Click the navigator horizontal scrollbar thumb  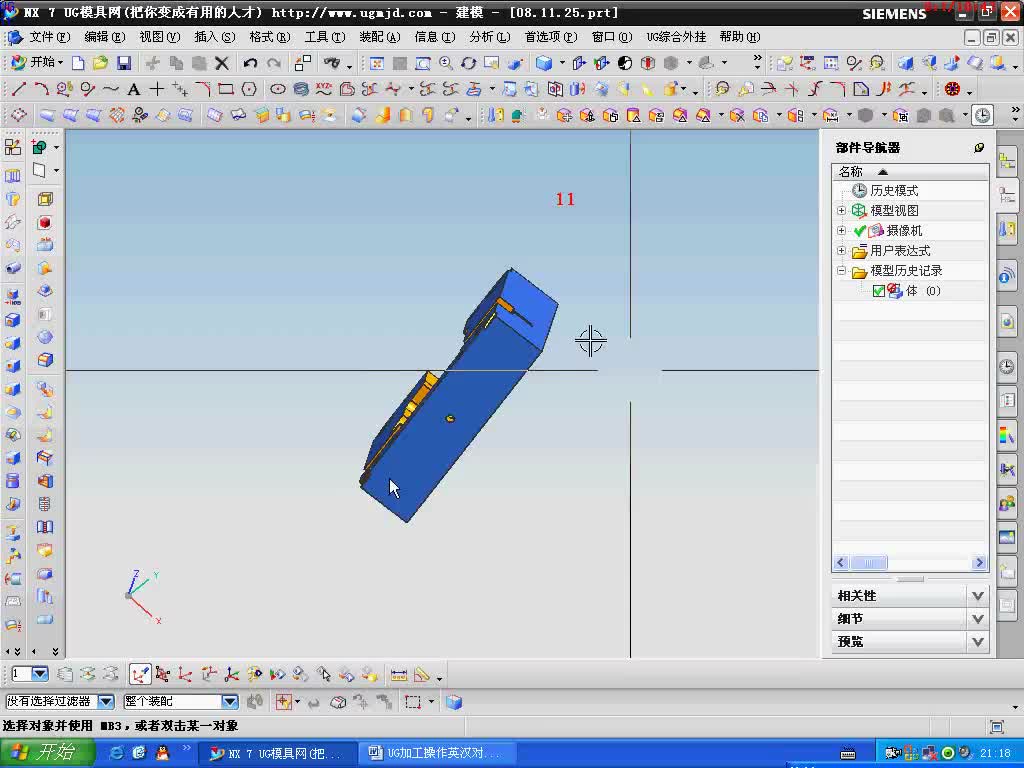(868, 563)
